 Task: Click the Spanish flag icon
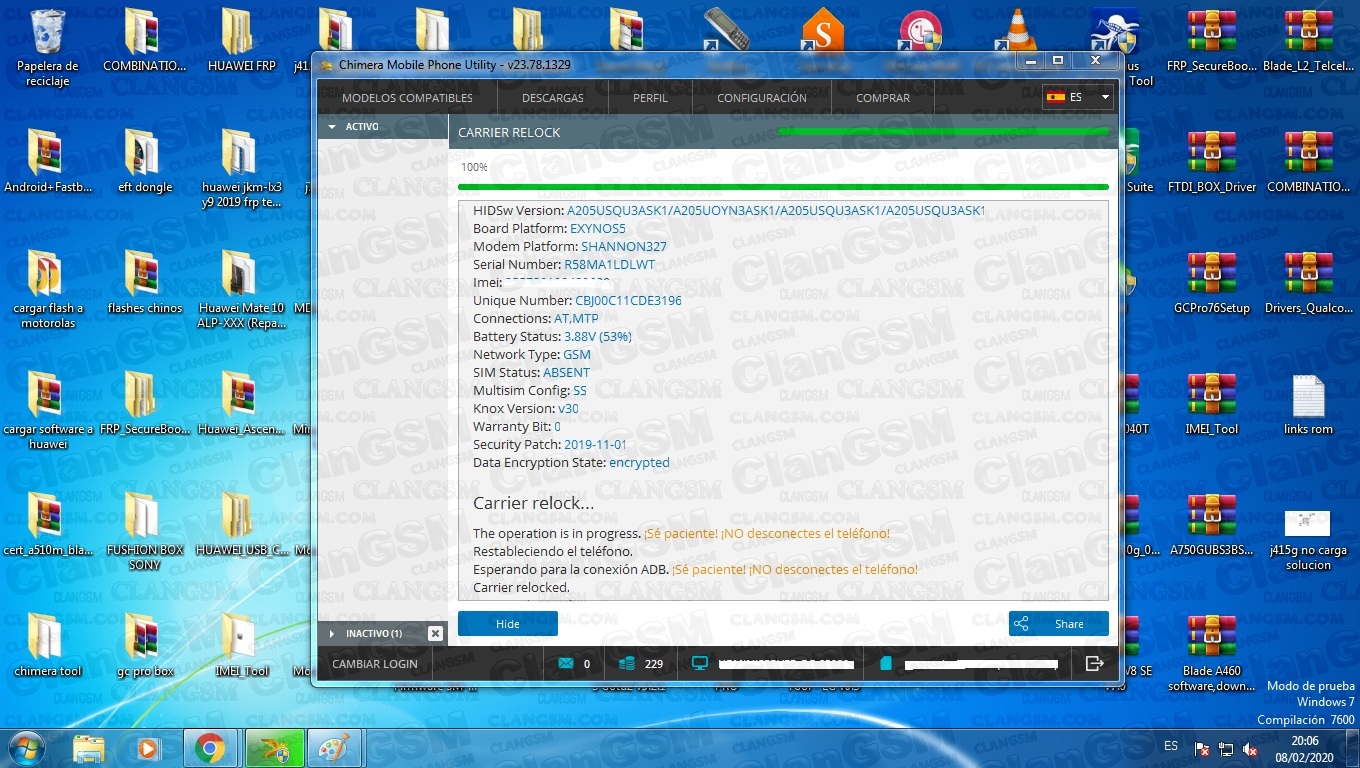1055,97
